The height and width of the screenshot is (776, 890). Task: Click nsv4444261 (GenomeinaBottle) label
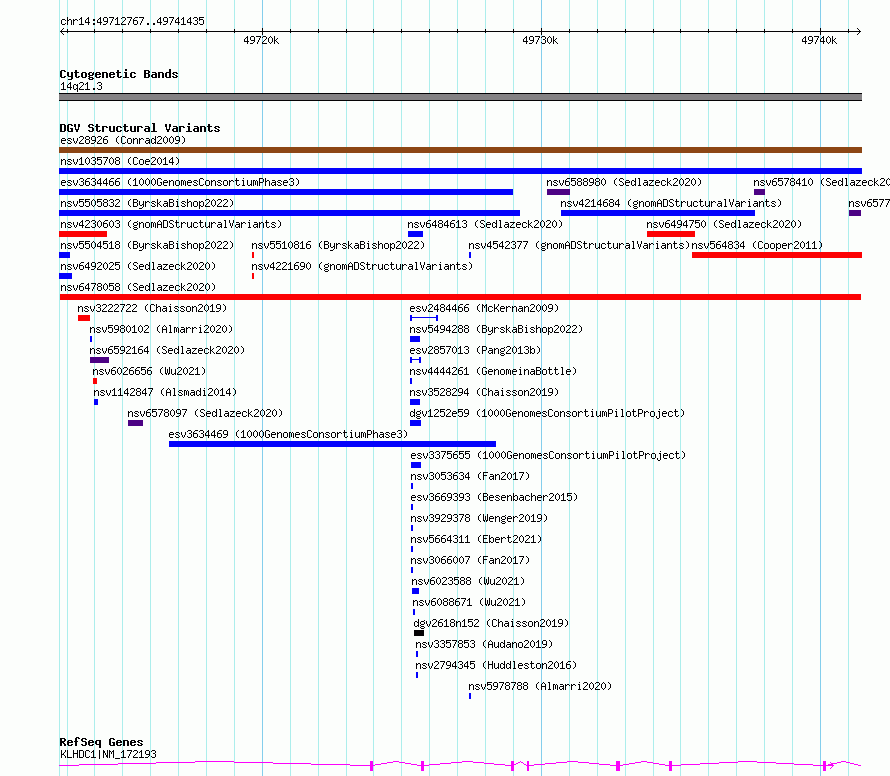click(493, 371)
